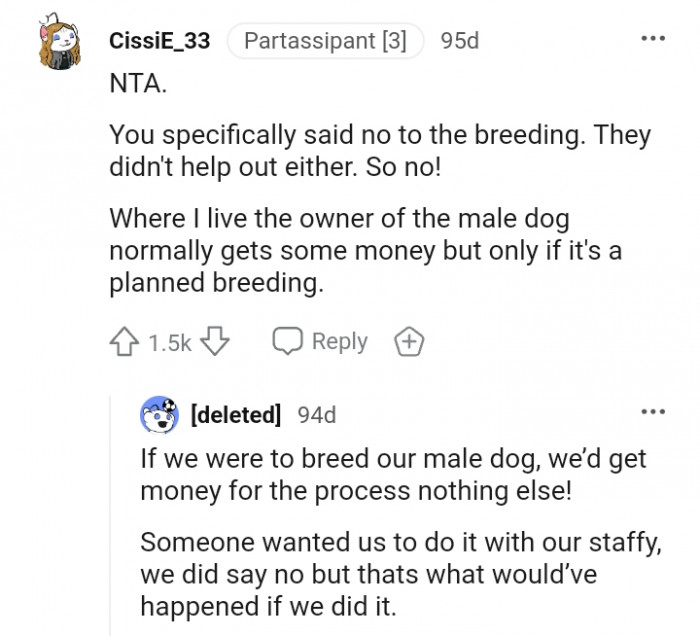Open the 94d timestamp on the reply
700x636 pixels.
pyautogui.click(x=317, y=414)
